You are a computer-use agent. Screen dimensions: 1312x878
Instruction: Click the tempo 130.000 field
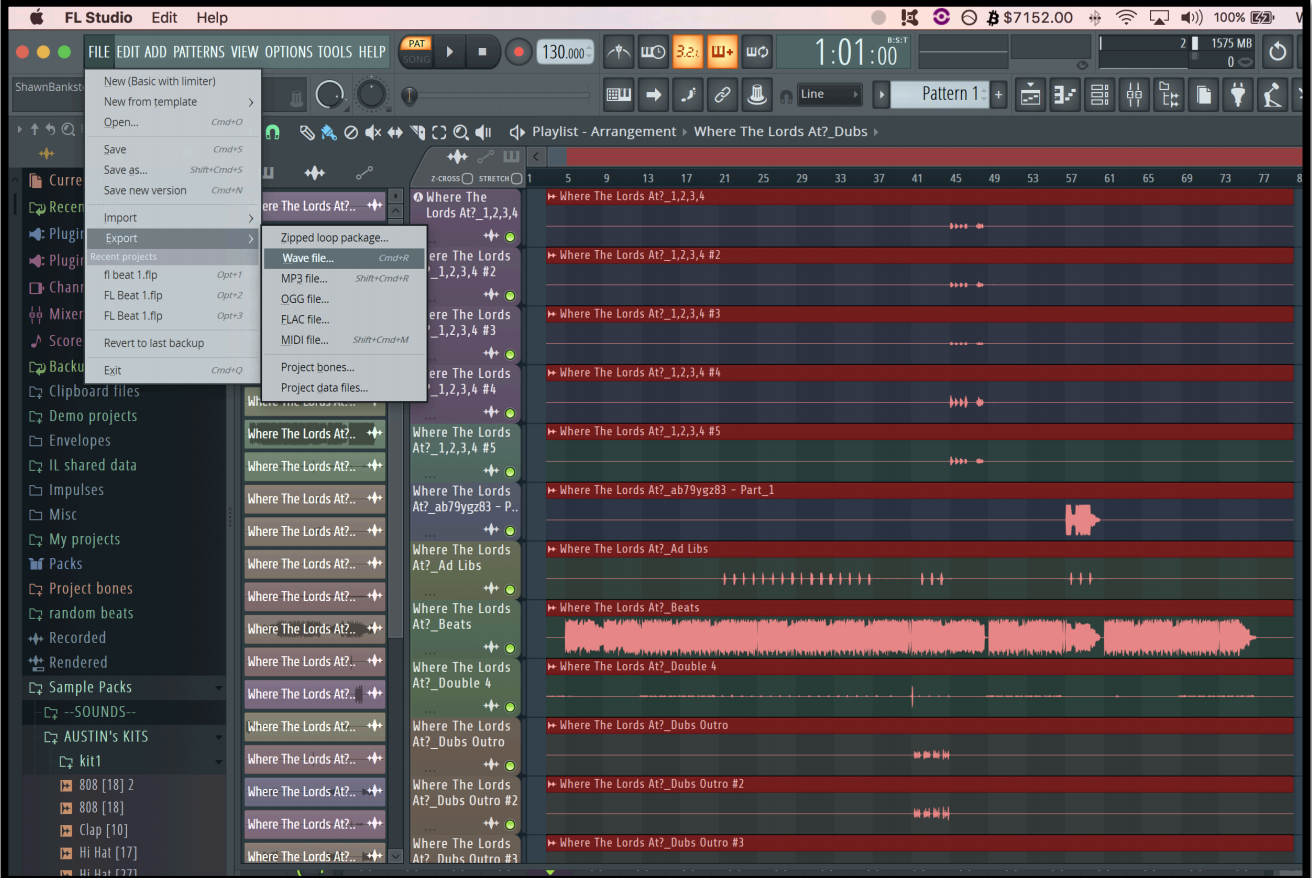pyautogui.click(x=564, y=52)
